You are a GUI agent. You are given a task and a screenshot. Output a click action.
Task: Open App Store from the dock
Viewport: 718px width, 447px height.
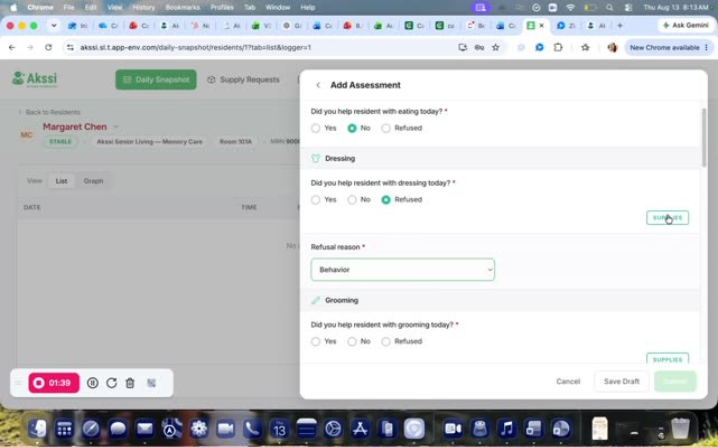[360, 429]
